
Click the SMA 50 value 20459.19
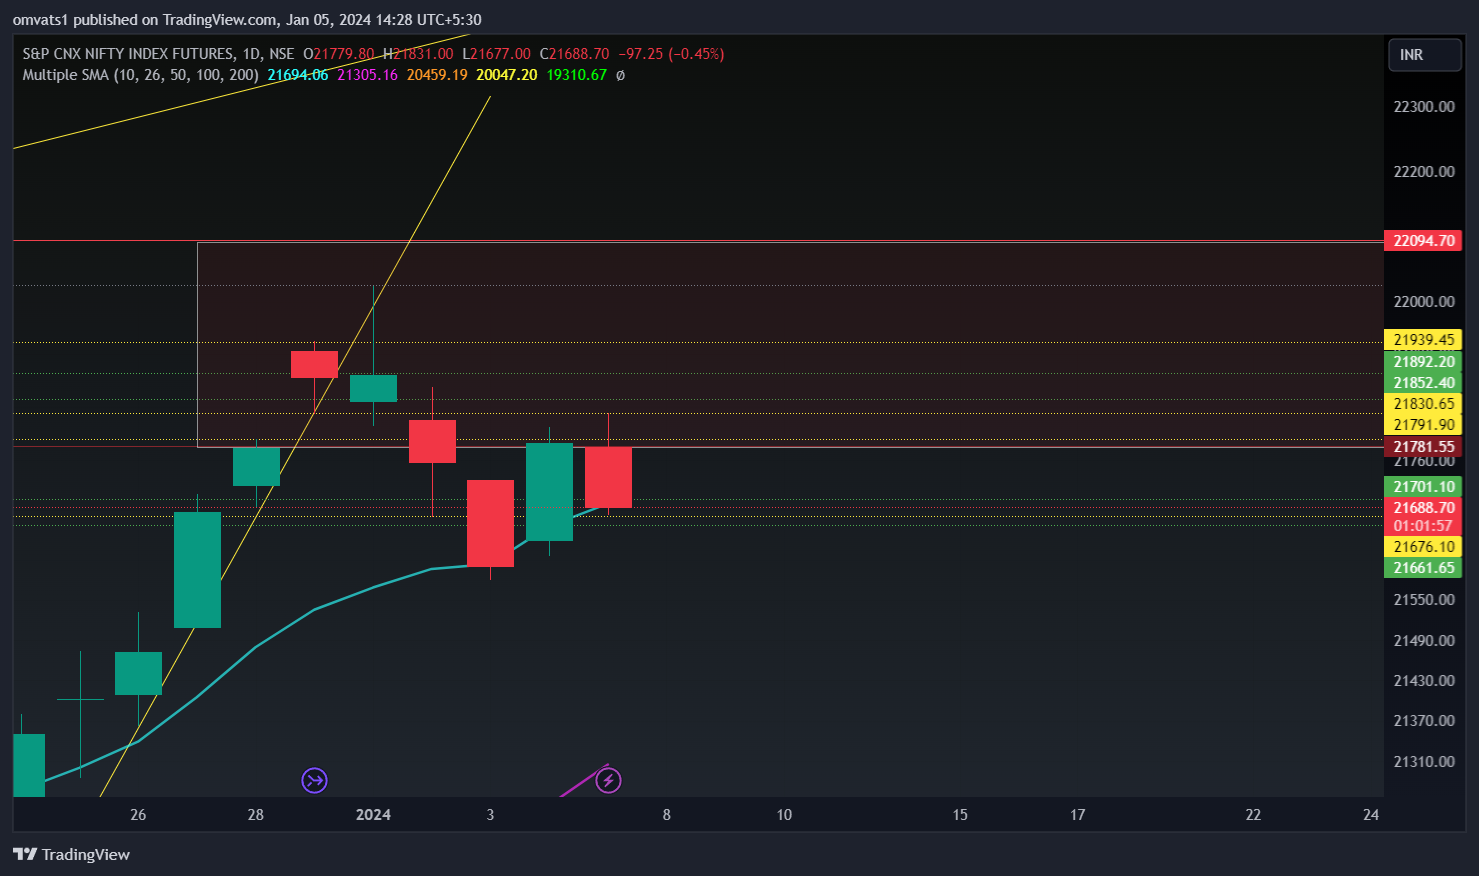[437, 75]
